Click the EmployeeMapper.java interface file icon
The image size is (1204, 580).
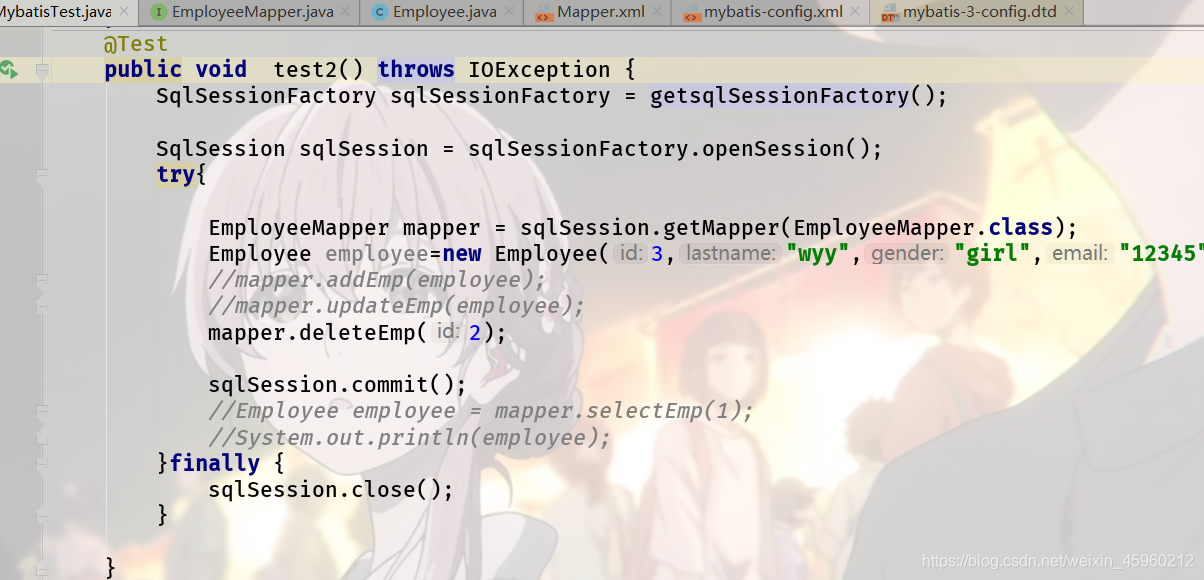158,13
